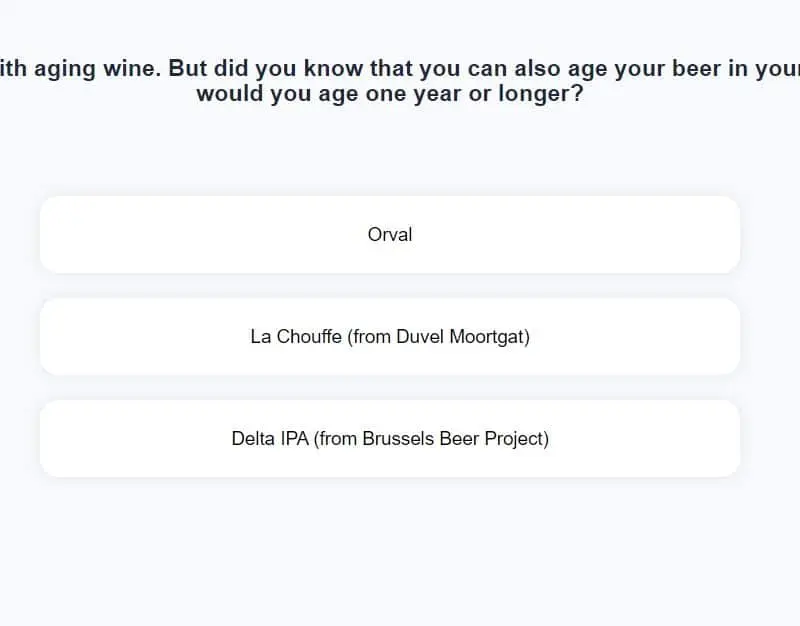Tap the La Chouffe card

coord(390,336)
